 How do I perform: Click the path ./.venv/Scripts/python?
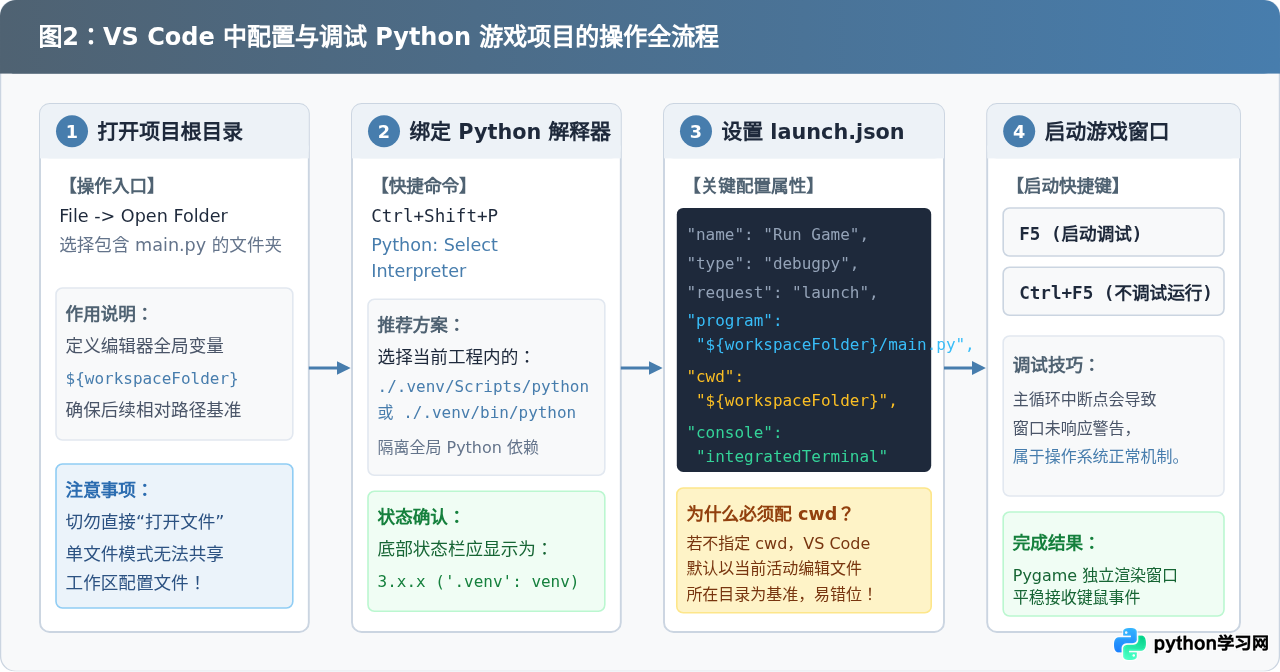coord(484,386)
